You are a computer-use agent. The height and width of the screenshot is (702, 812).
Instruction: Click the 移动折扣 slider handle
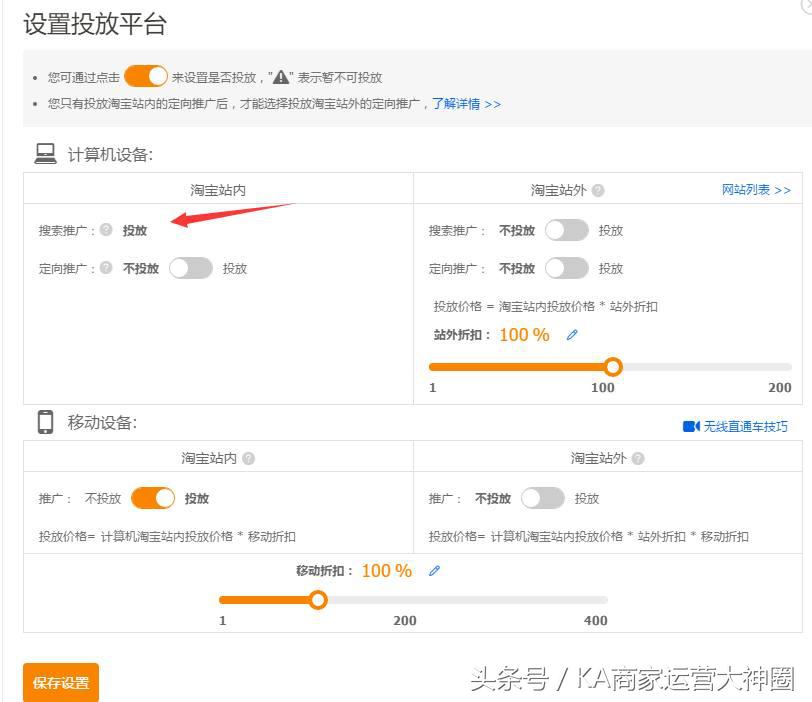click(319, 600)
